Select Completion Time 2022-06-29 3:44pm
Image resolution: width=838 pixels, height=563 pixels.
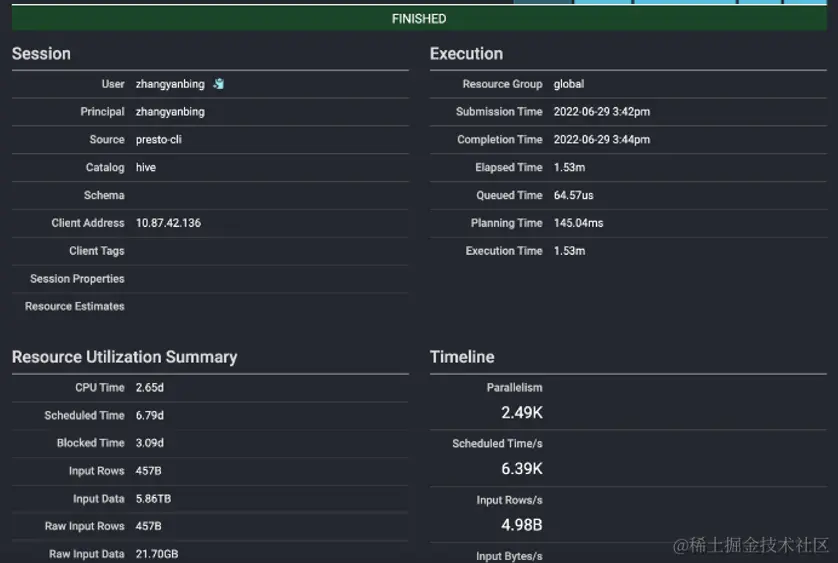(x=602, y=140)
